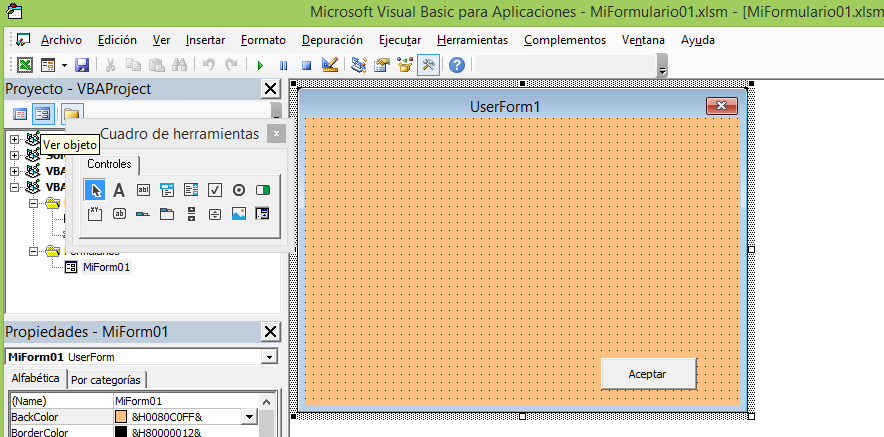
Task: Select the ListBox tool in the toolbox
Action: pyautogui.click(x=191, y=190)
